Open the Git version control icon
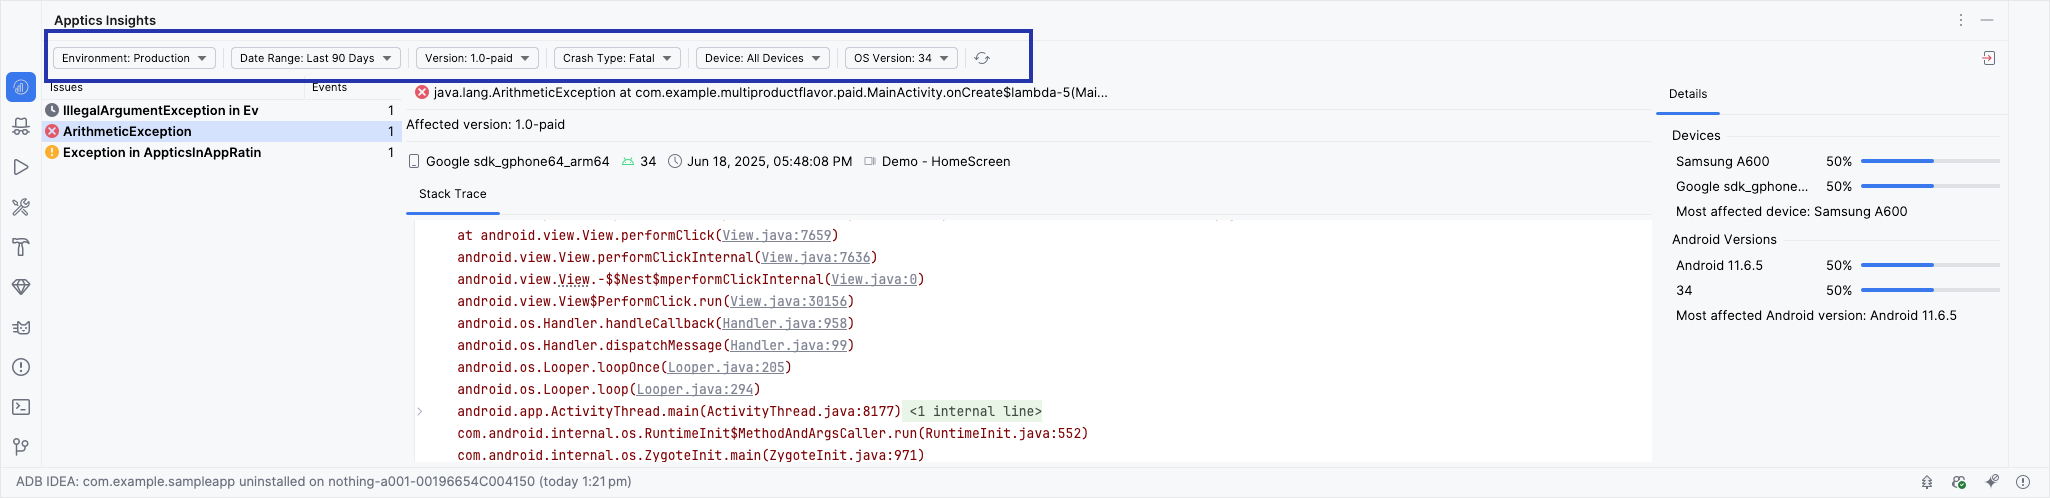The height and width of the screenshot is (498, 2050). 21,447
